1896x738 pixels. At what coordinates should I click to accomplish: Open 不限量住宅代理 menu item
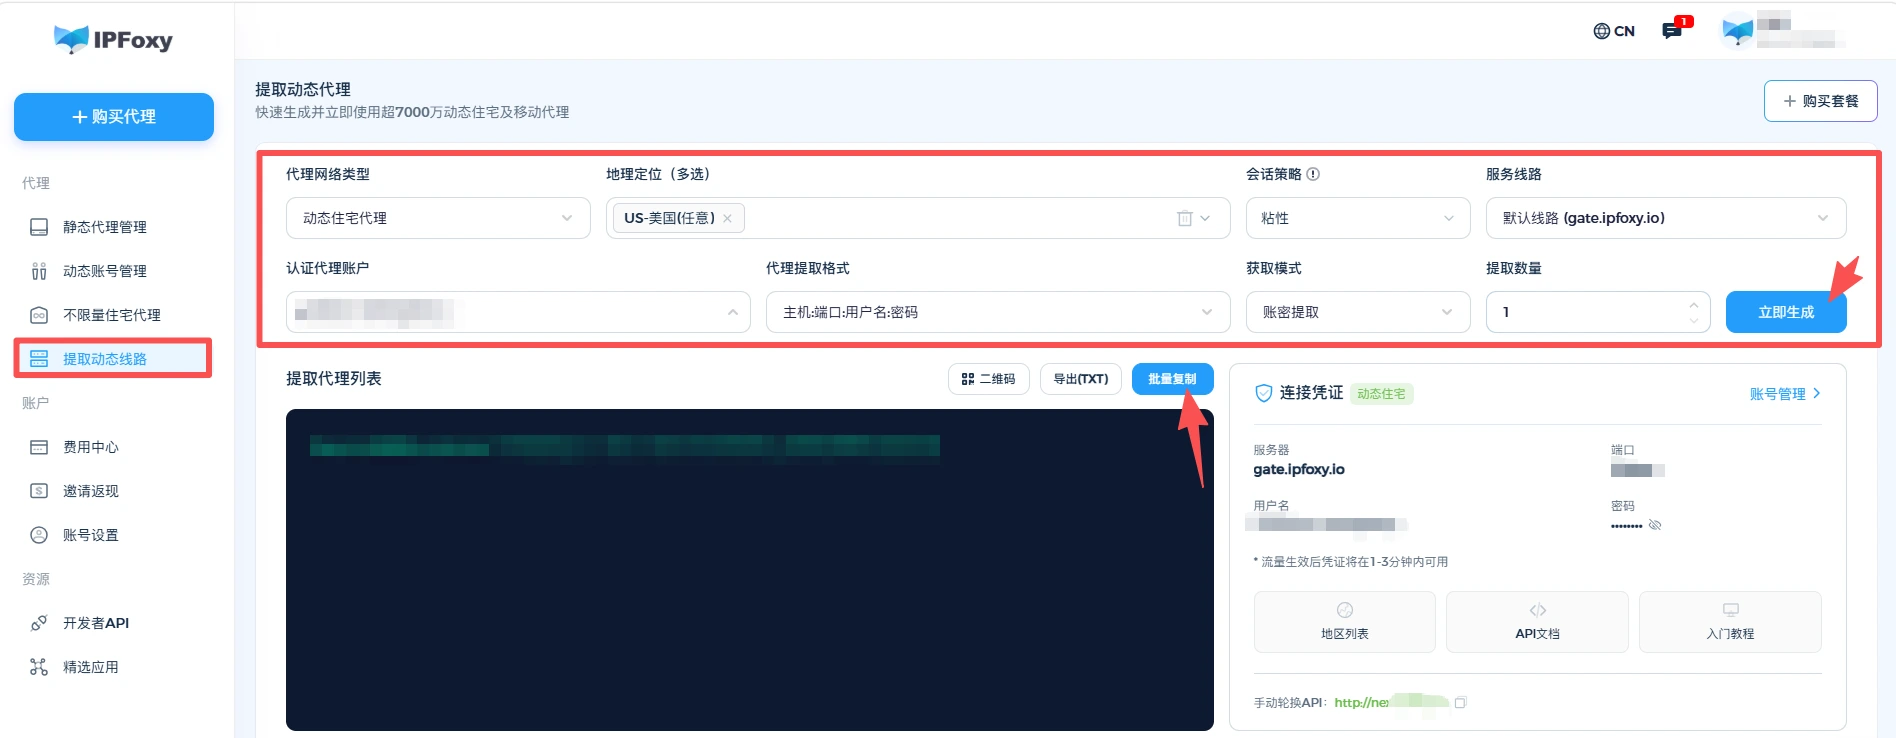click(x=114, y=315)
